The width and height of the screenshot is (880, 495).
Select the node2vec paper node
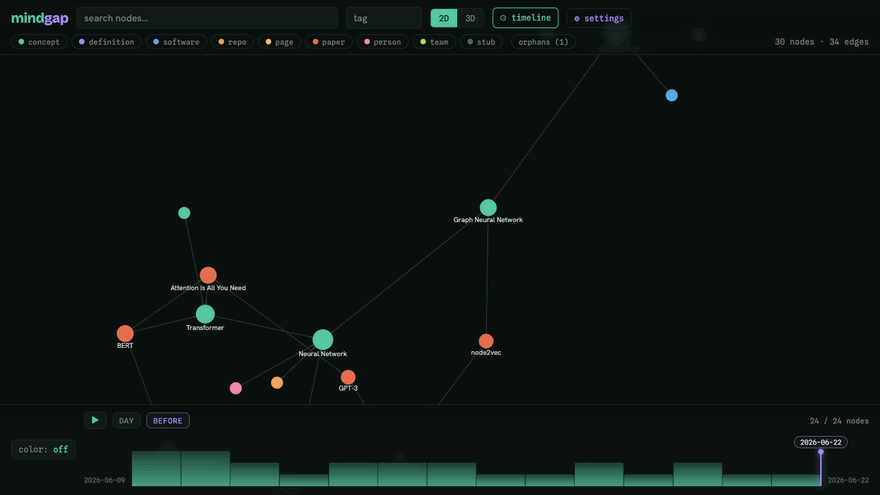[486, 341]
